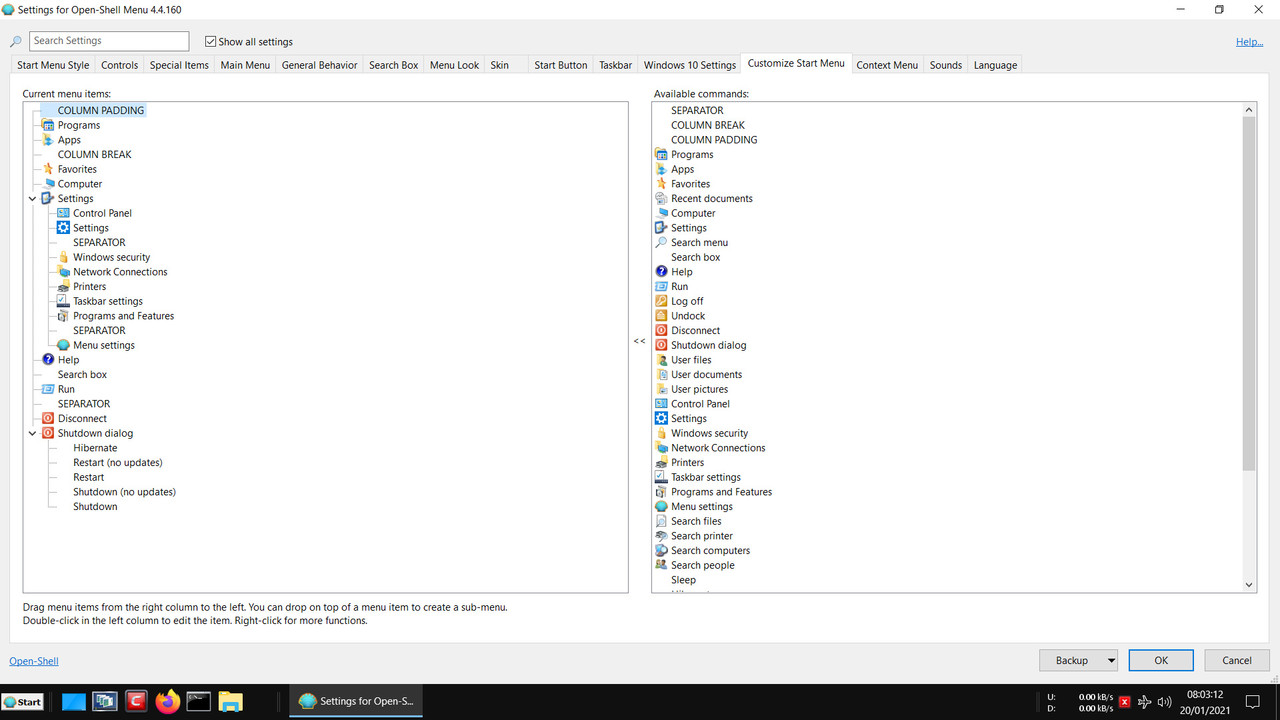Click the Log off icon in Available commands
Image resolution: width=1280 pixels, height=720 pixels.
[661, 301]
